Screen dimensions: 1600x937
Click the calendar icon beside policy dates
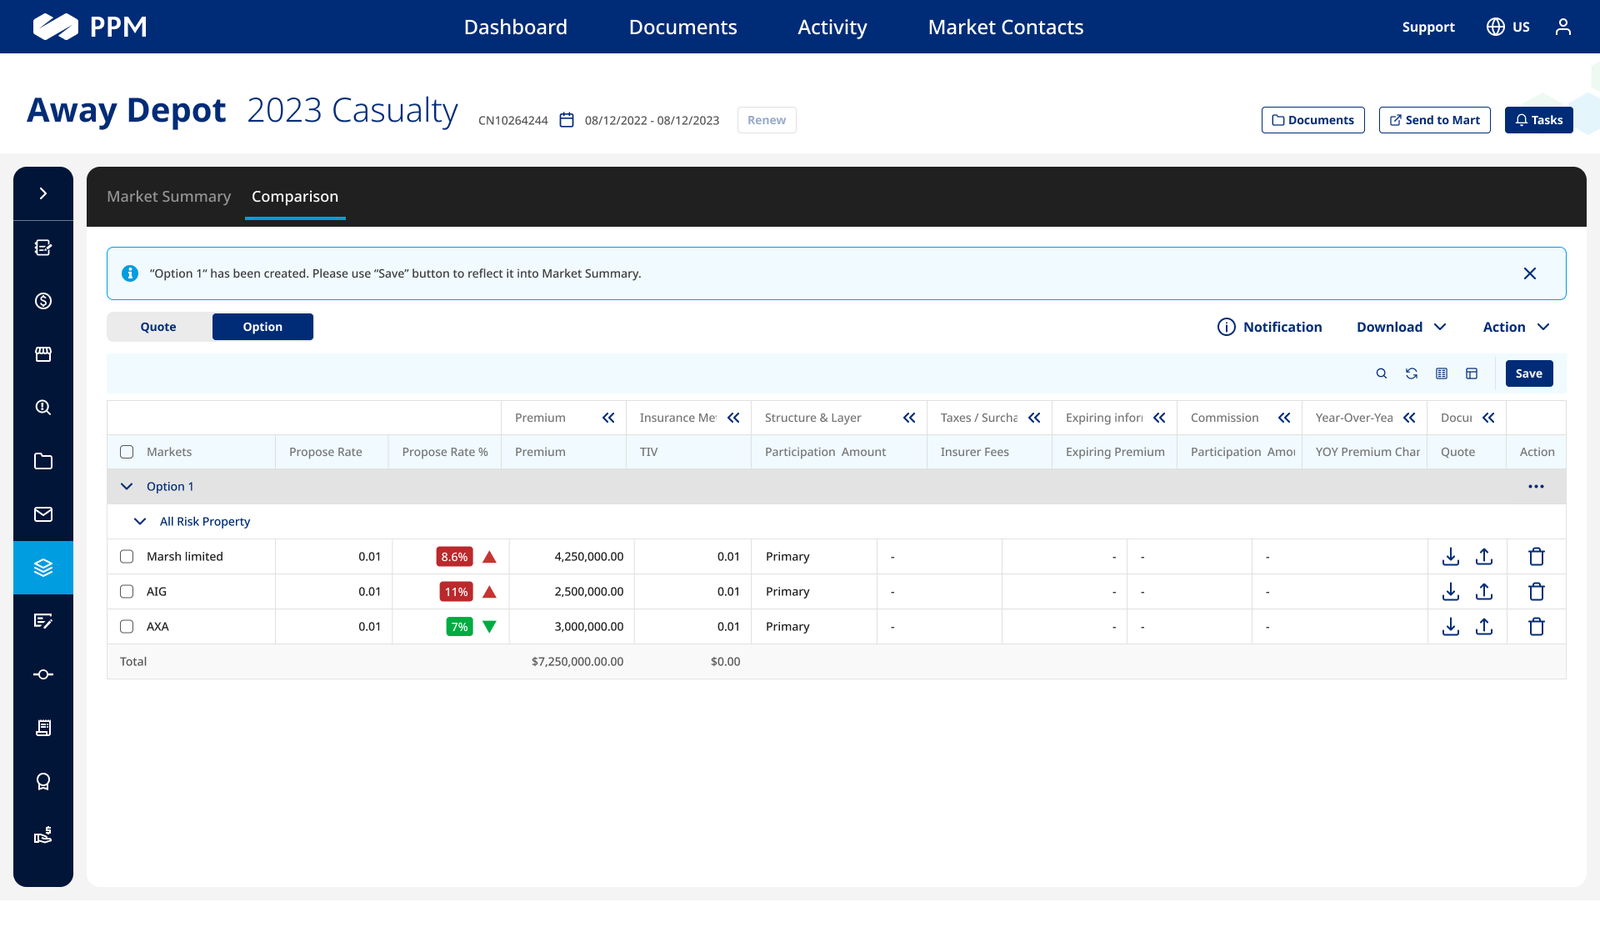click(566, 120)
